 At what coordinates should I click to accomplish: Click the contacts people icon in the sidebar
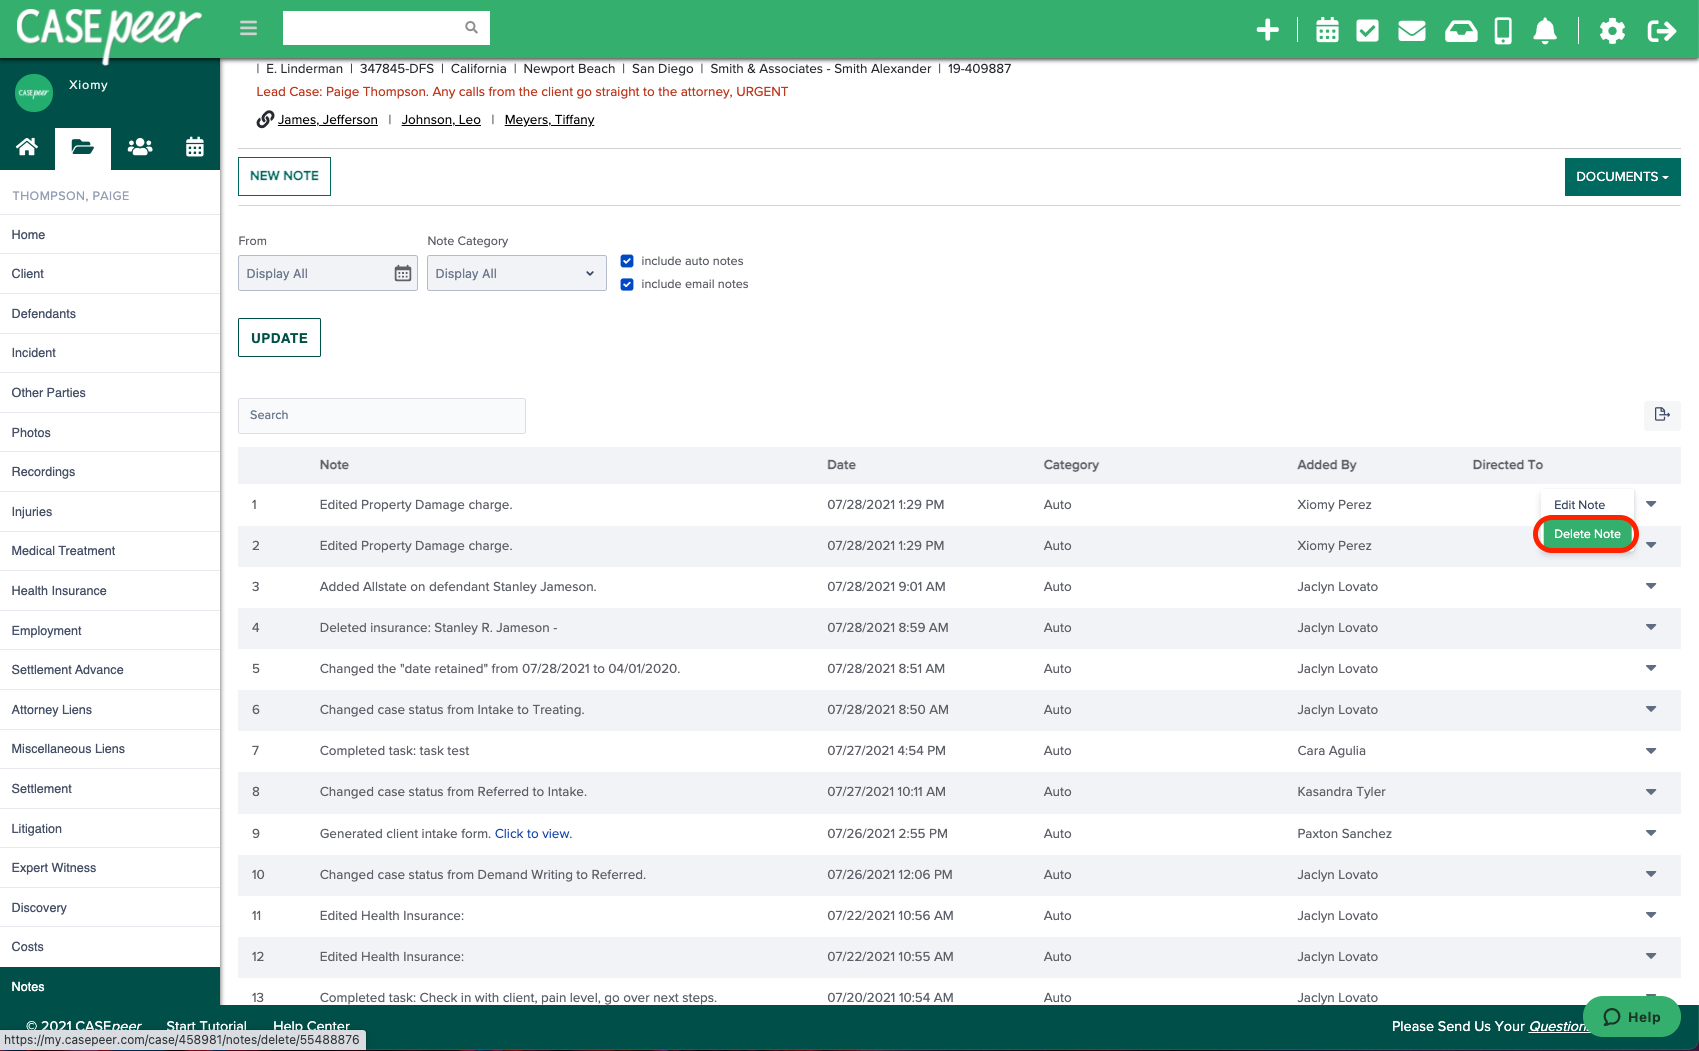[x=139, y=147]
